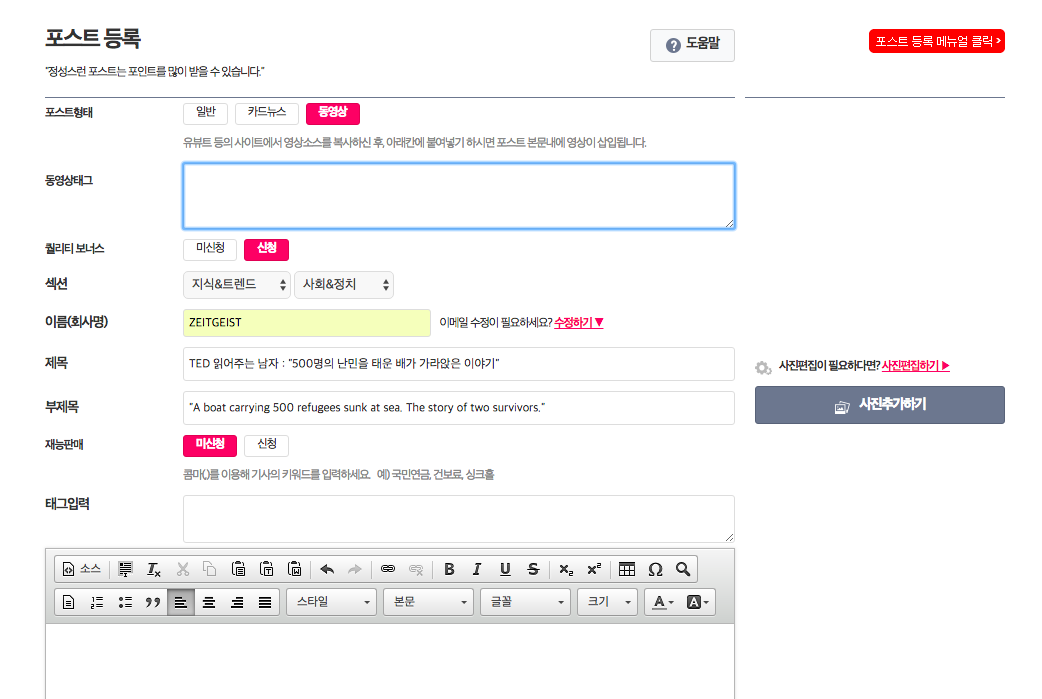Open the 글꼴 font dropdown
Viewport: 1042px width, 699px height.
(526, 602)
